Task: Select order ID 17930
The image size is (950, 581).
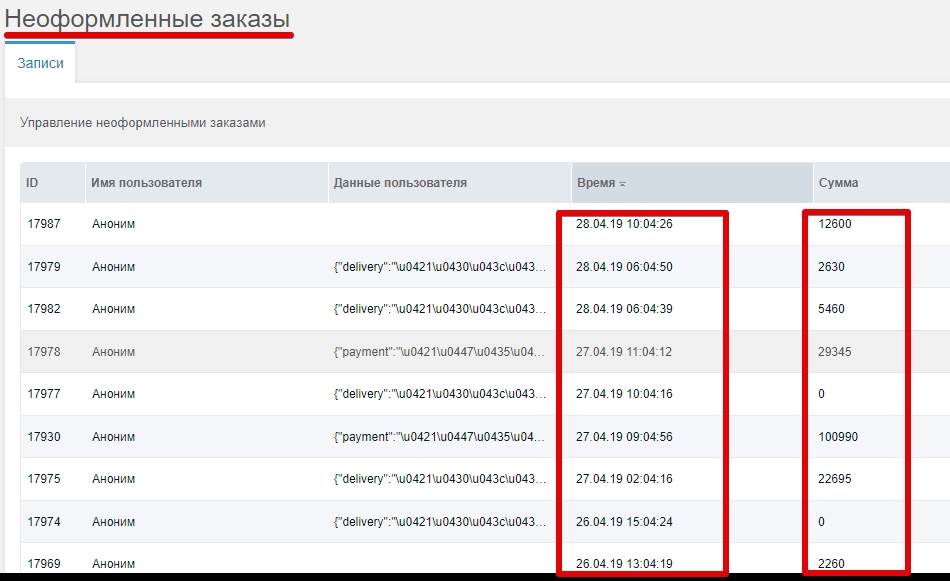Action: [x=44, y=437]
